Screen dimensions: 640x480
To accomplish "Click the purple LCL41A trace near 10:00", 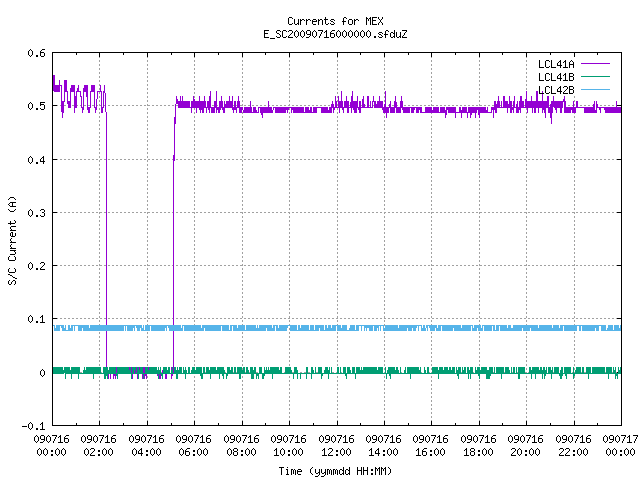I will 289,110.
